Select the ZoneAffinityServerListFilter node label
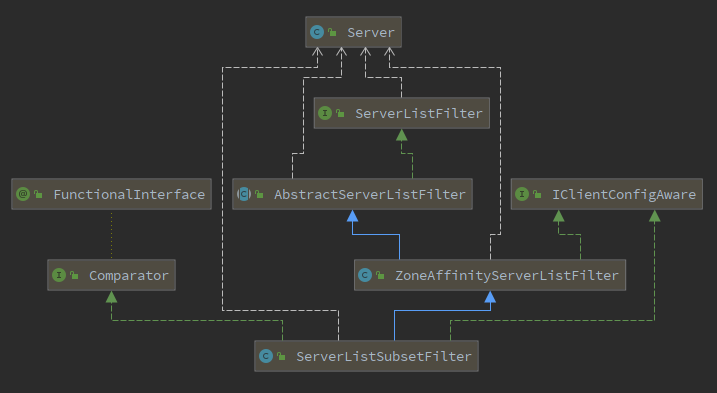Viewport: 717px width, 393px height. pos(507,275)
